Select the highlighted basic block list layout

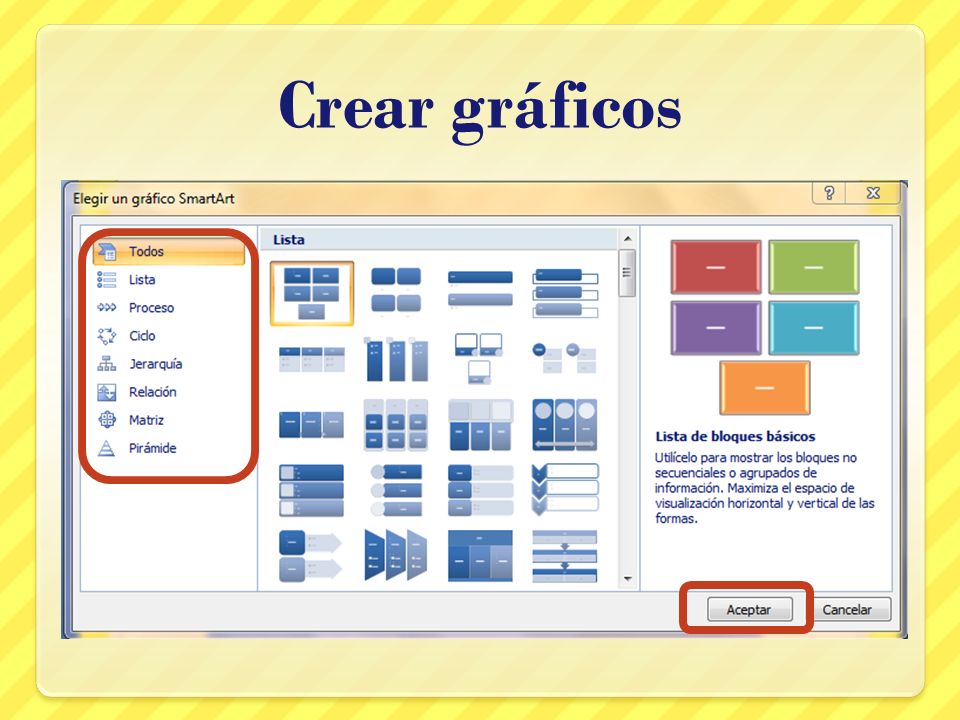click(x=312, y=293)
